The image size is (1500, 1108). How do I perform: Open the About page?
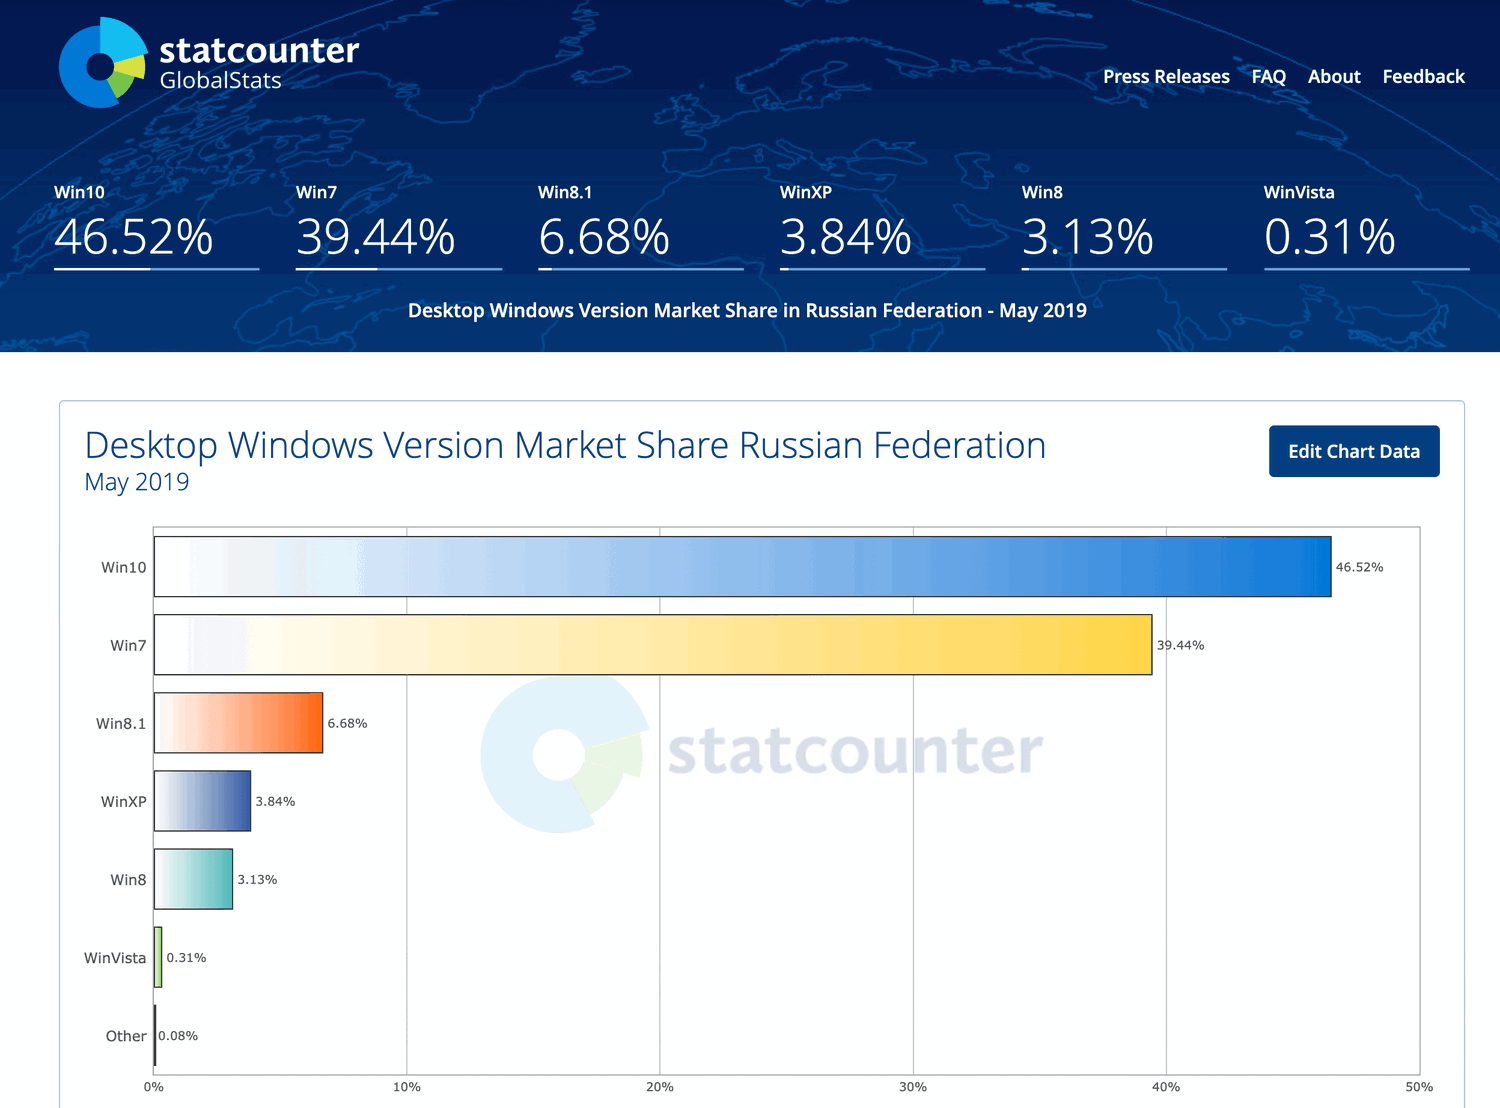point(1334,76)
